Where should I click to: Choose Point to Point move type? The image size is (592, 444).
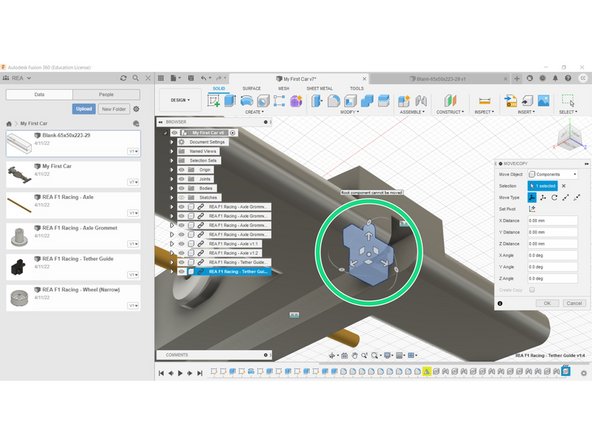(566, 197)
